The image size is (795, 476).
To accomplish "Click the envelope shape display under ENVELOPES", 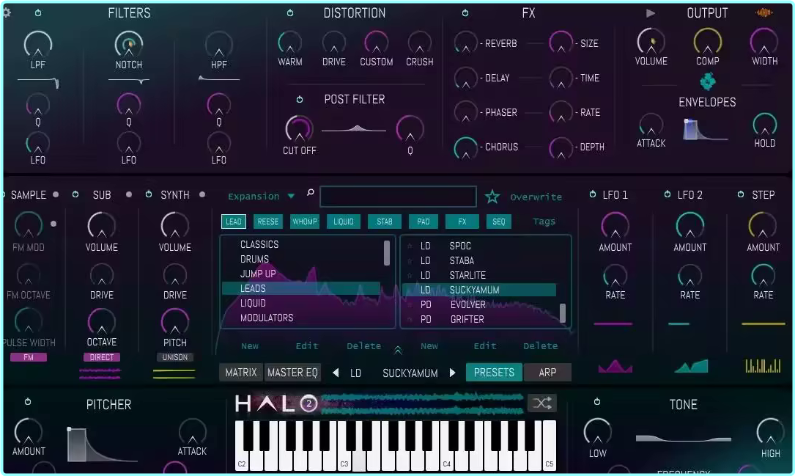I will (705, 129).
